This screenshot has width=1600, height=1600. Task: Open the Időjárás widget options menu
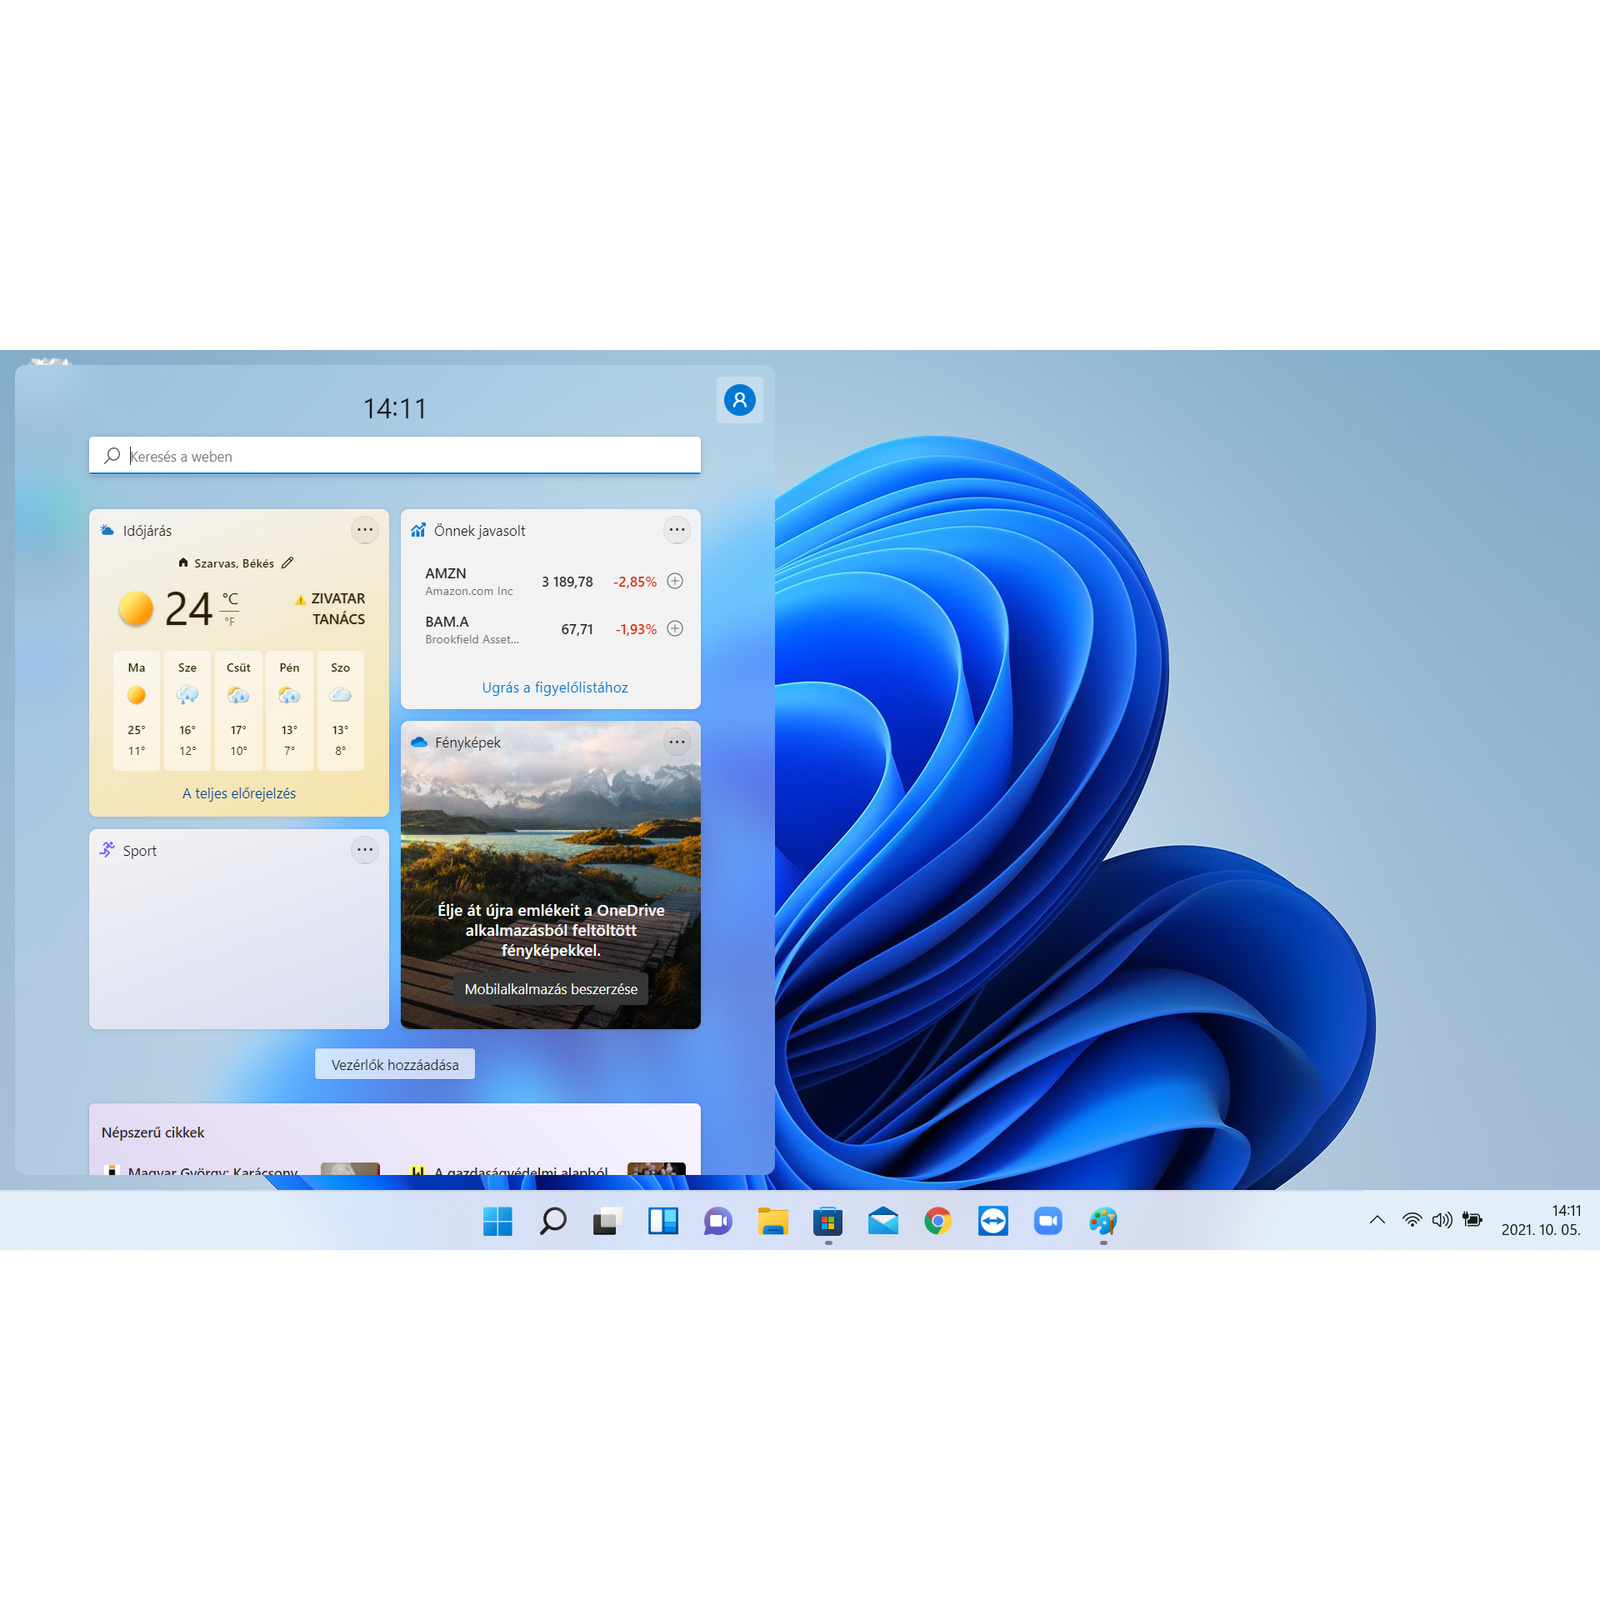(x=365, y=529)
